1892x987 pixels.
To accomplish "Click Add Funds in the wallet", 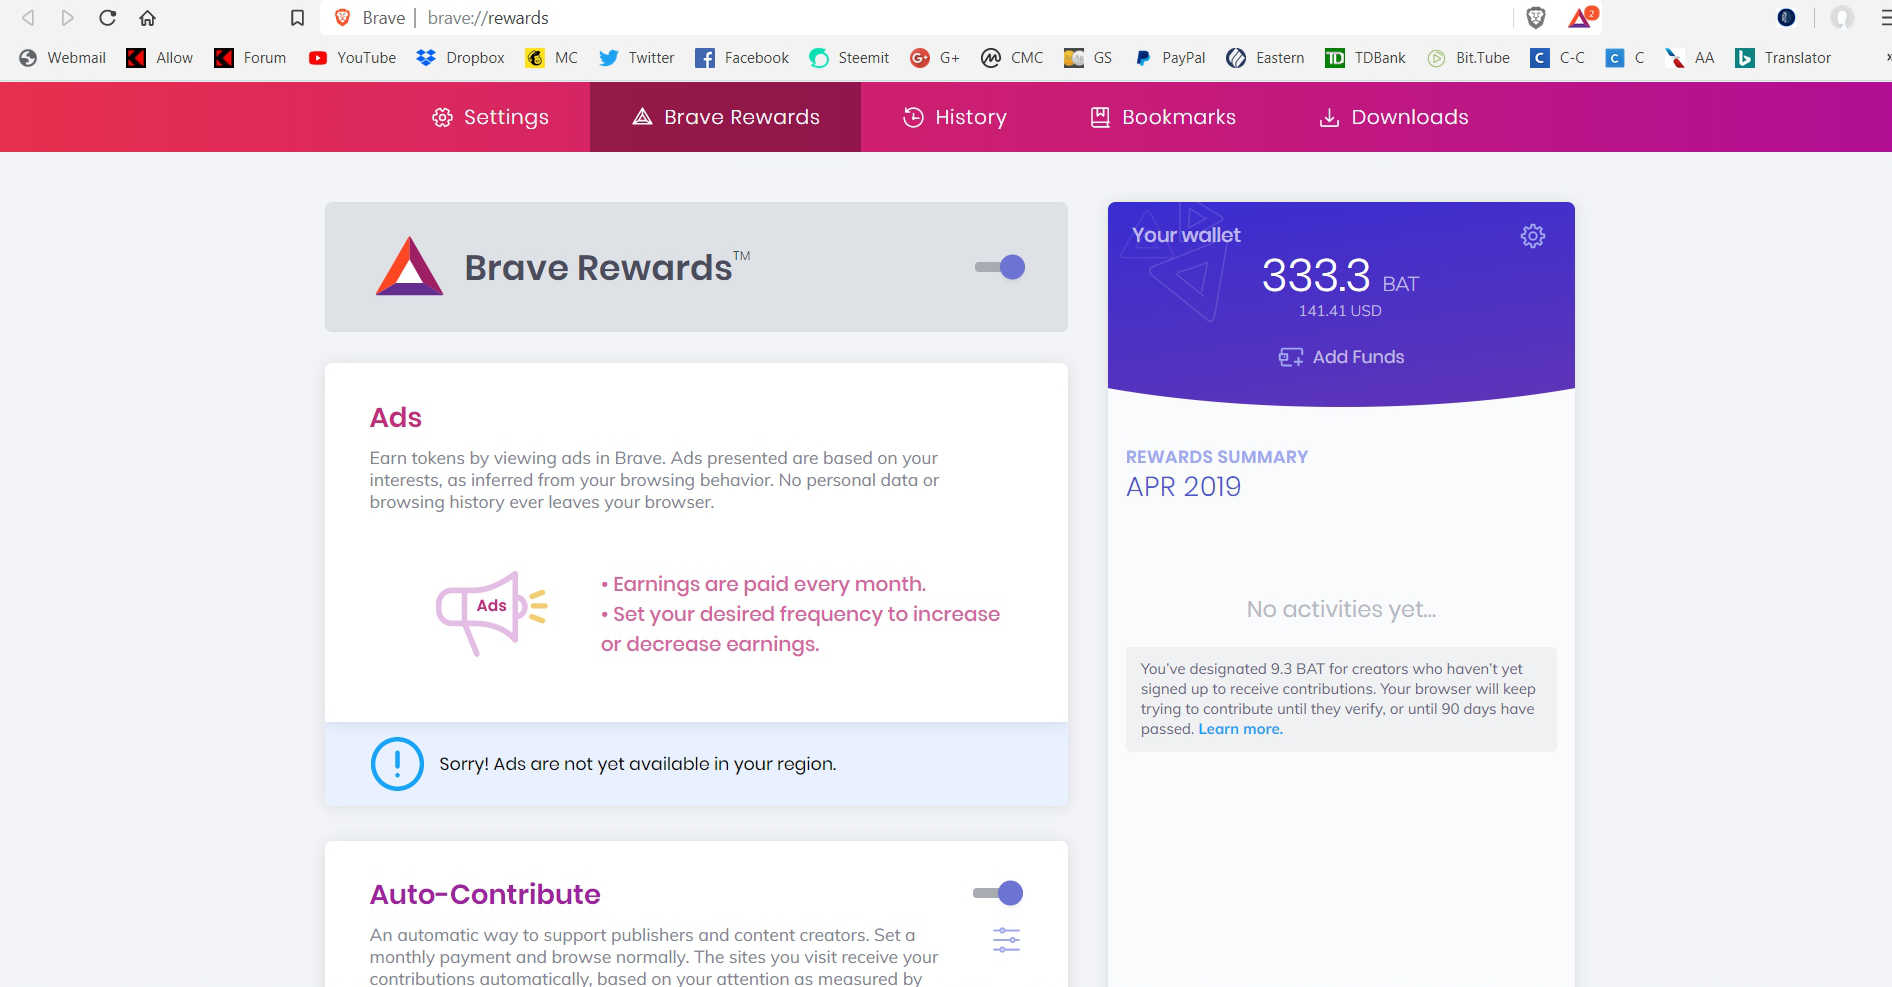I will point(1341,357).
